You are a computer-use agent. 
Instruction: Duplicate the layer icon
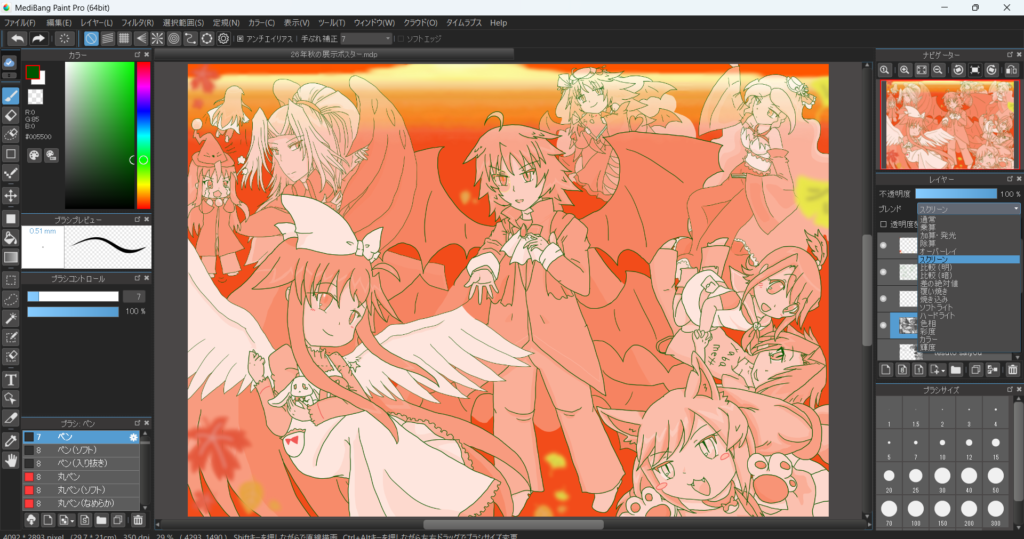click(x=975, y=370)
